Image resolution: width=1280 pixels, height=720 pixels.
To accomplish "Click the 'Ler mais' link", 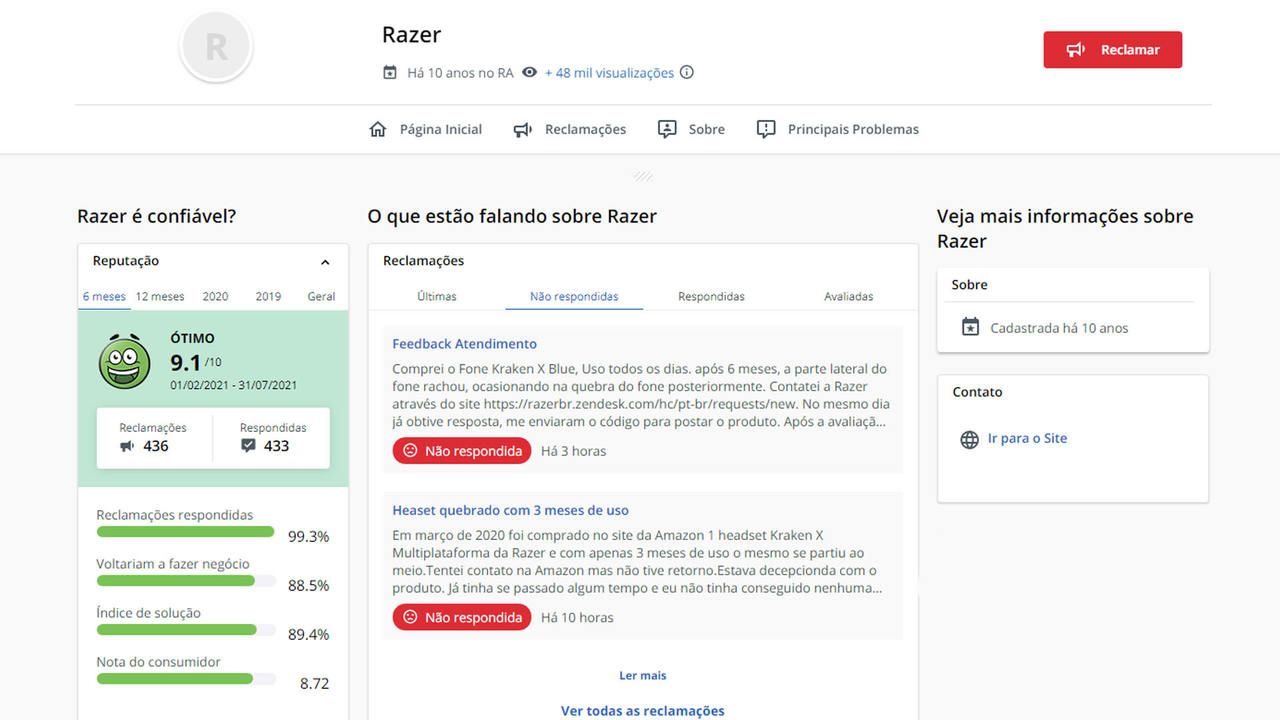I will 642,676.
